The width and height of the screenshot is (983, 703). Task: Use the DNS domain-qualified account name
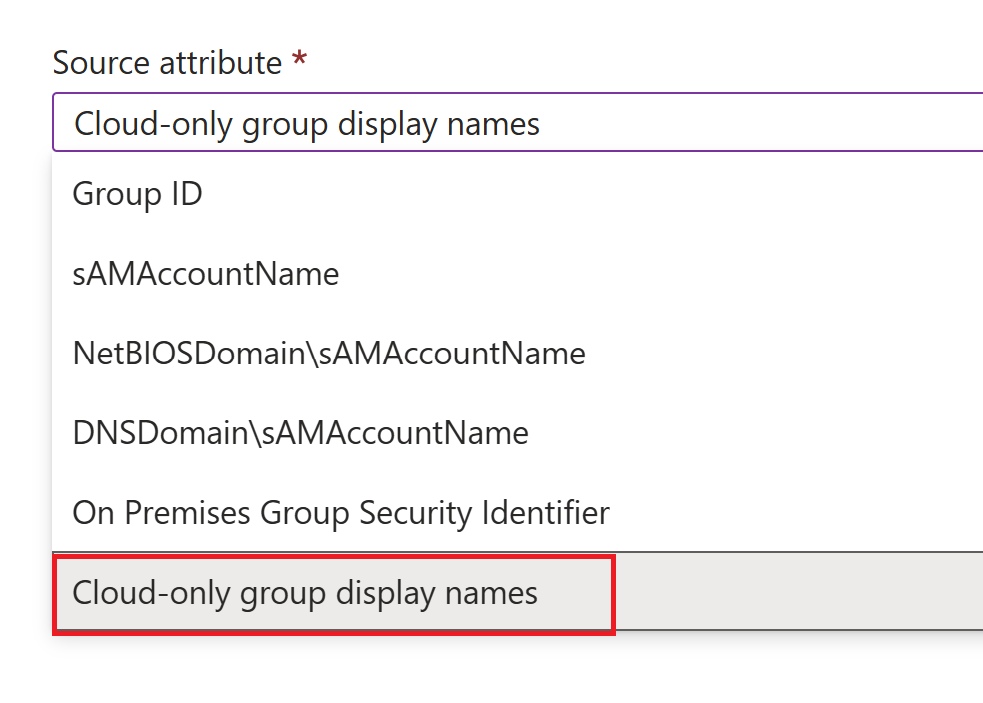point(301,433)
